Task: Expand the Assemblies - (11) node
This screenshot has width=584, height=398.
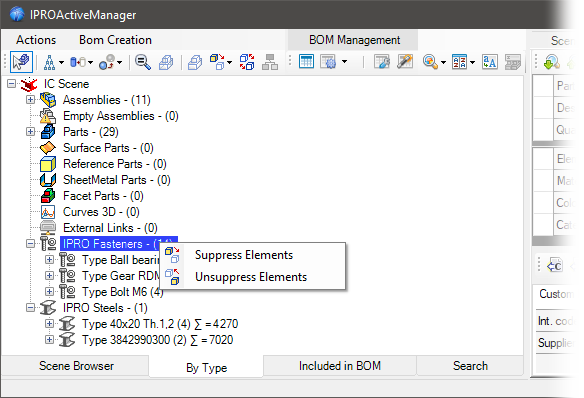Action: (31, 100)
